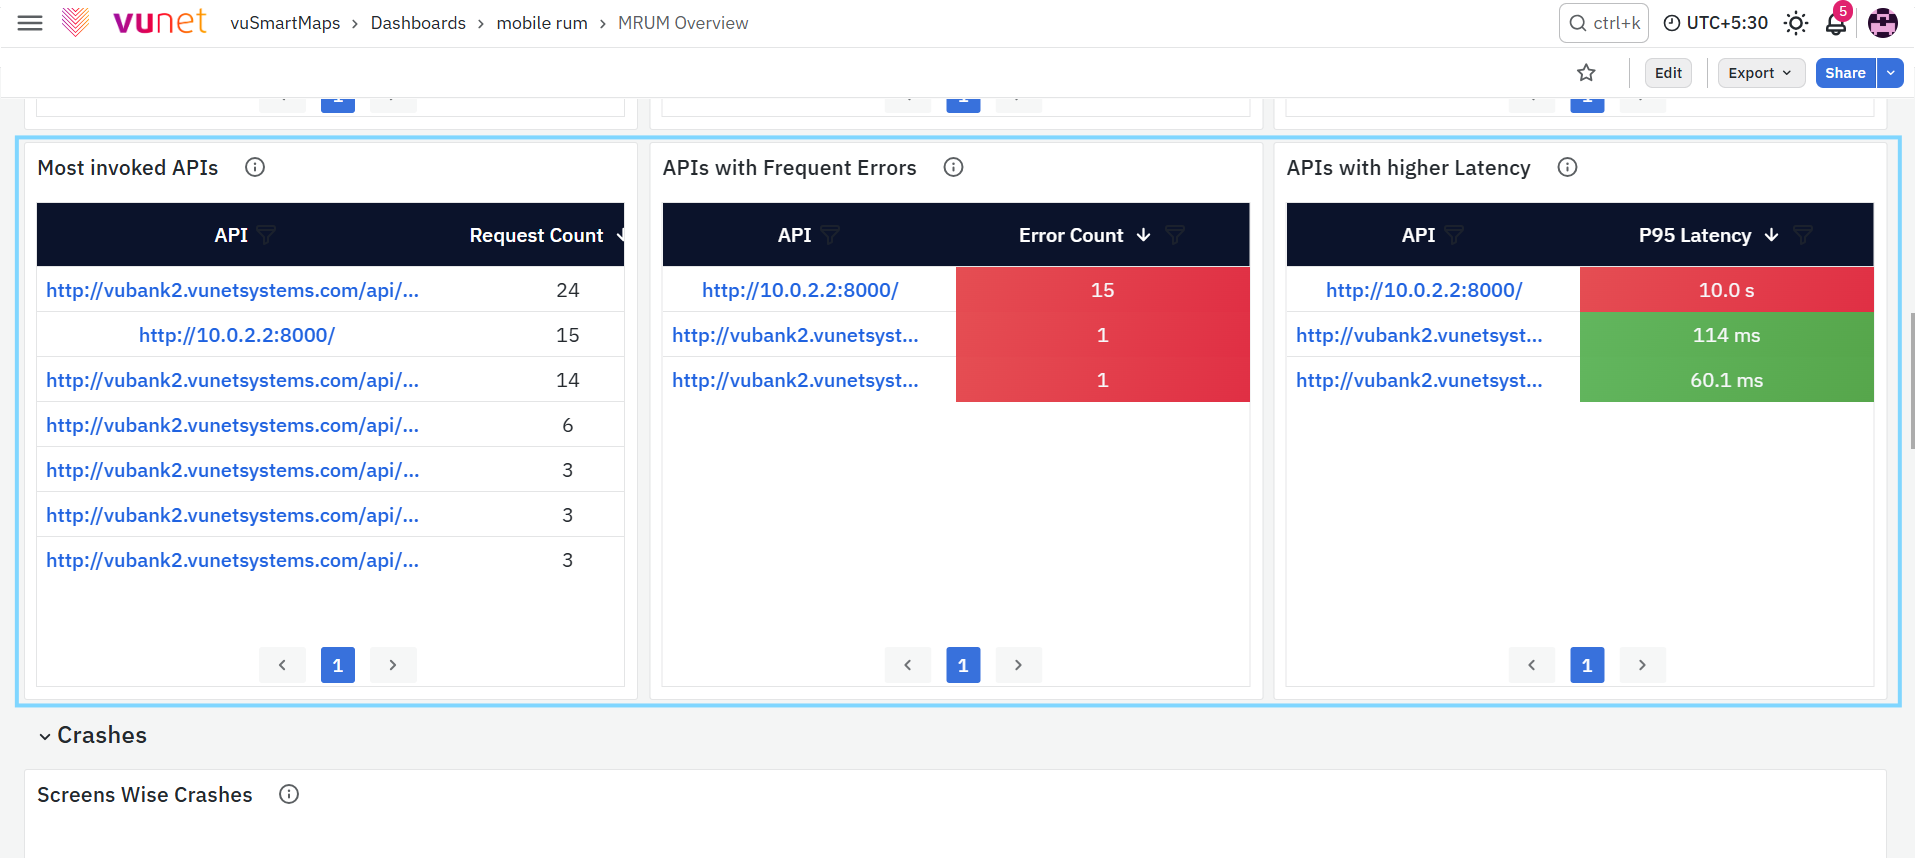Open the user profile avatar
The image size is (1915, 858).
point(1882,23)
